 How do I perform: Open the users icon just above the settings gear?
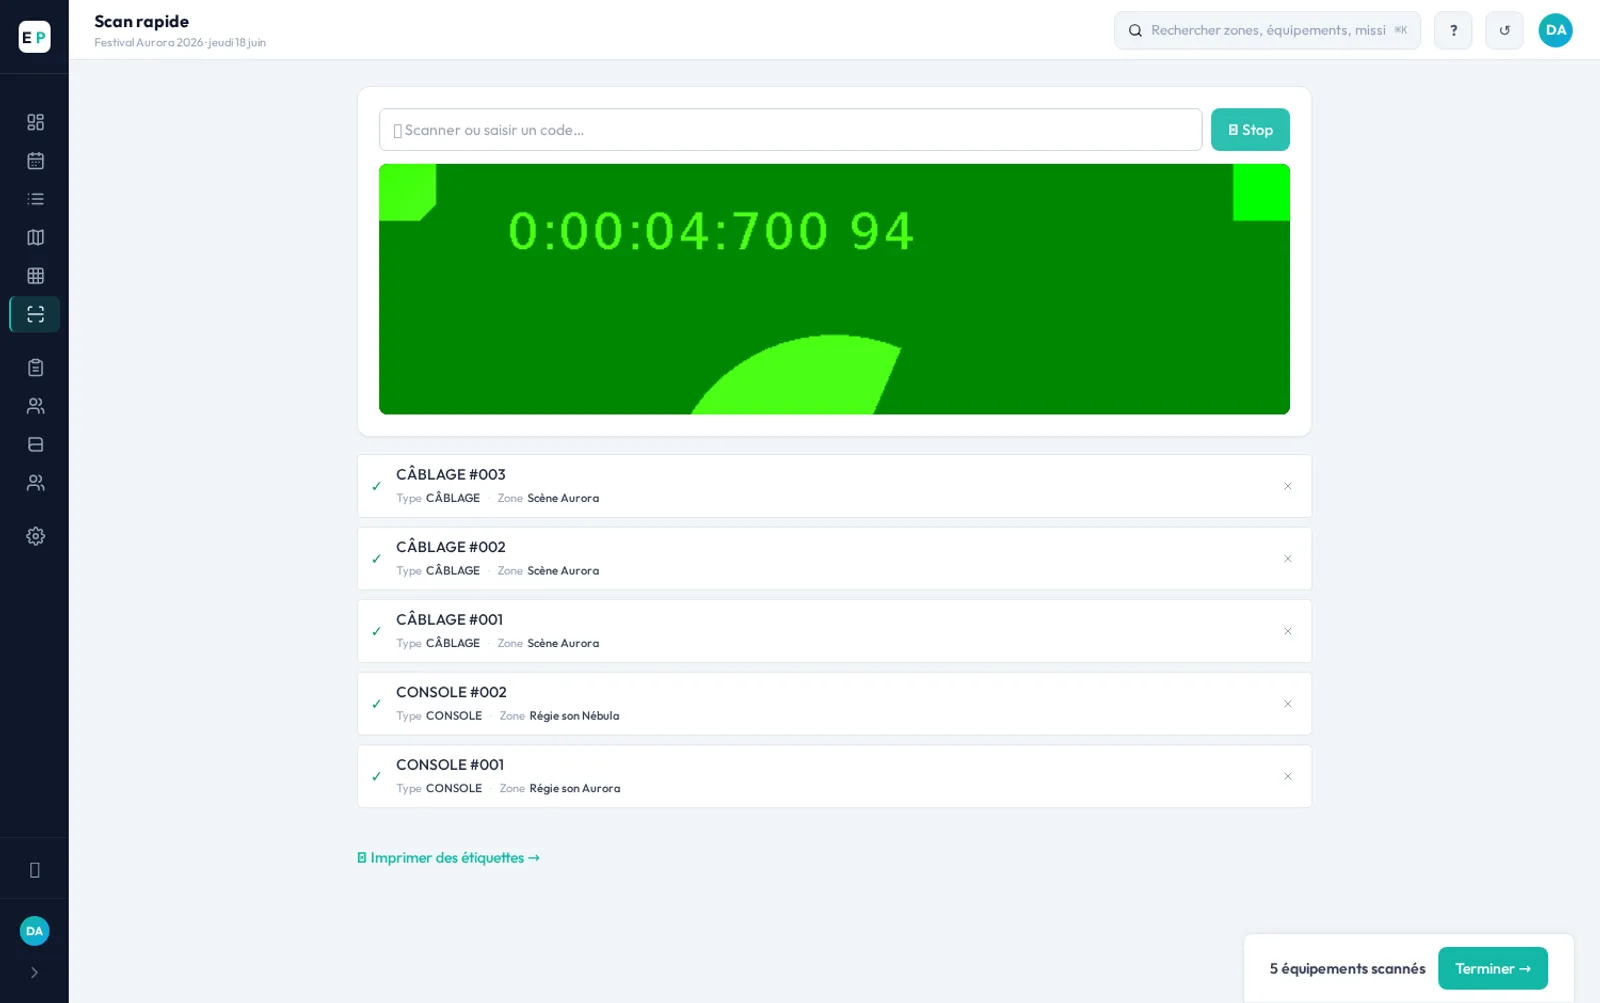click(35, 483)
